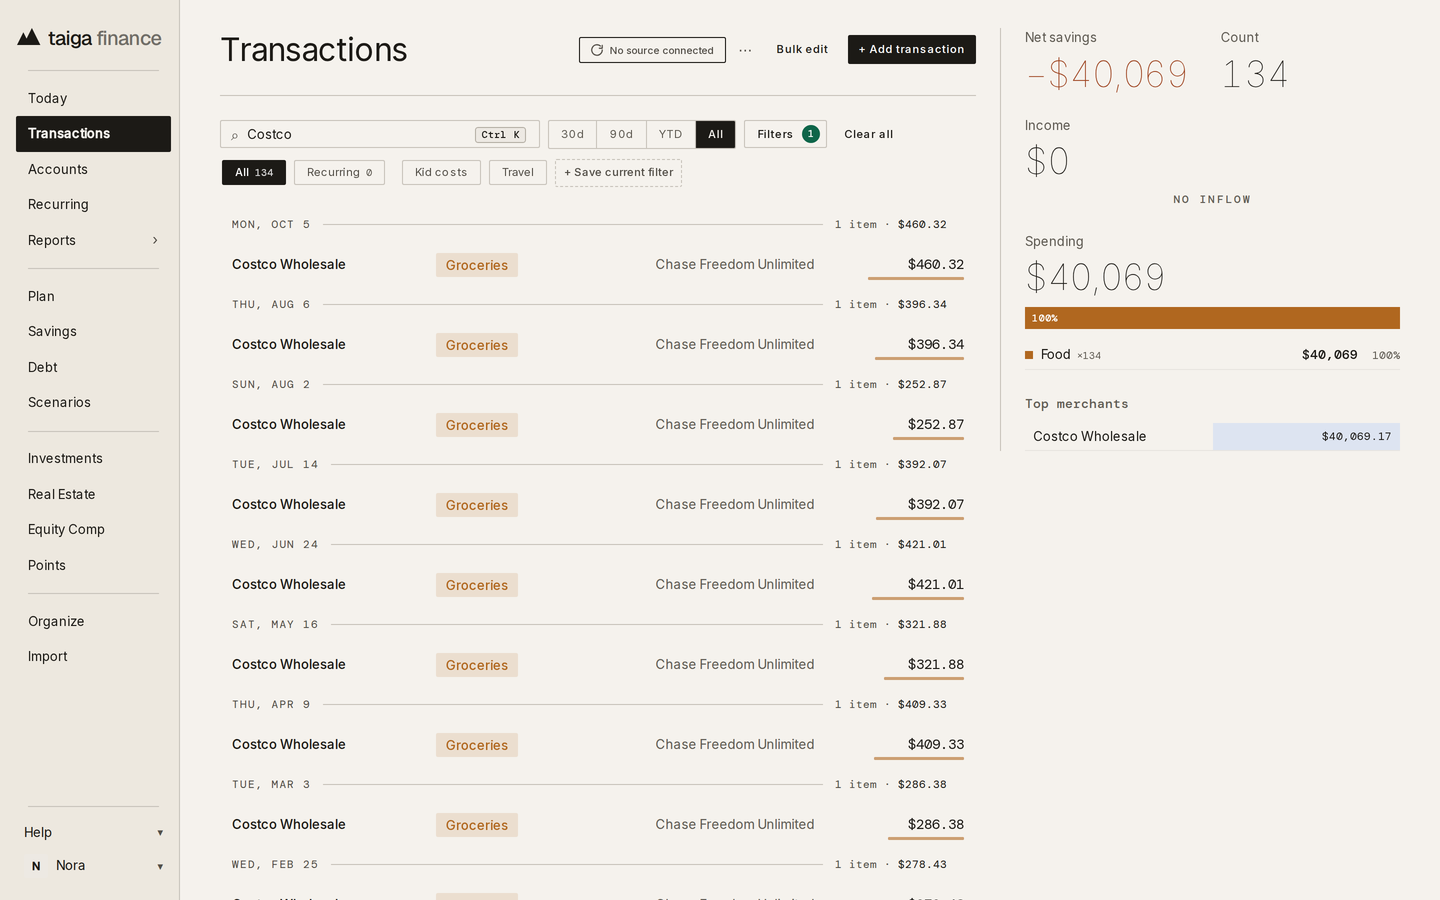This screenshot has height=900, width=1440.
Task: Click the Bulk edit button
Action: click(802, 49)
